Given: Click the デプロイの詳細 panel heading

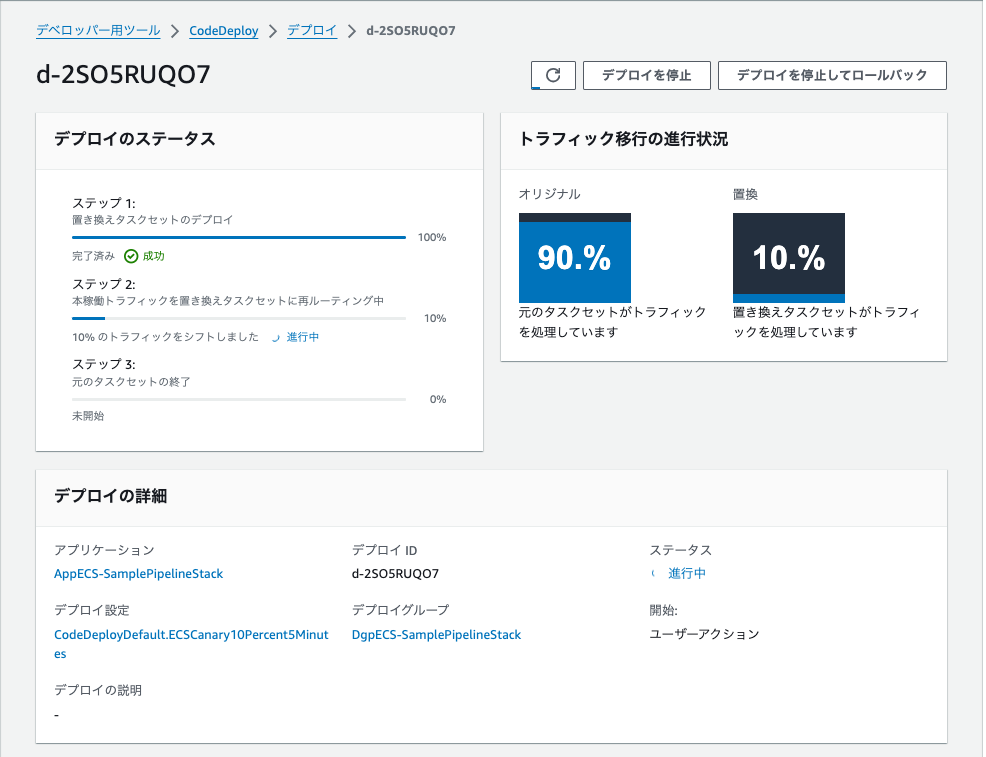Looking at the screenshot, I should [x=111, y=496].
